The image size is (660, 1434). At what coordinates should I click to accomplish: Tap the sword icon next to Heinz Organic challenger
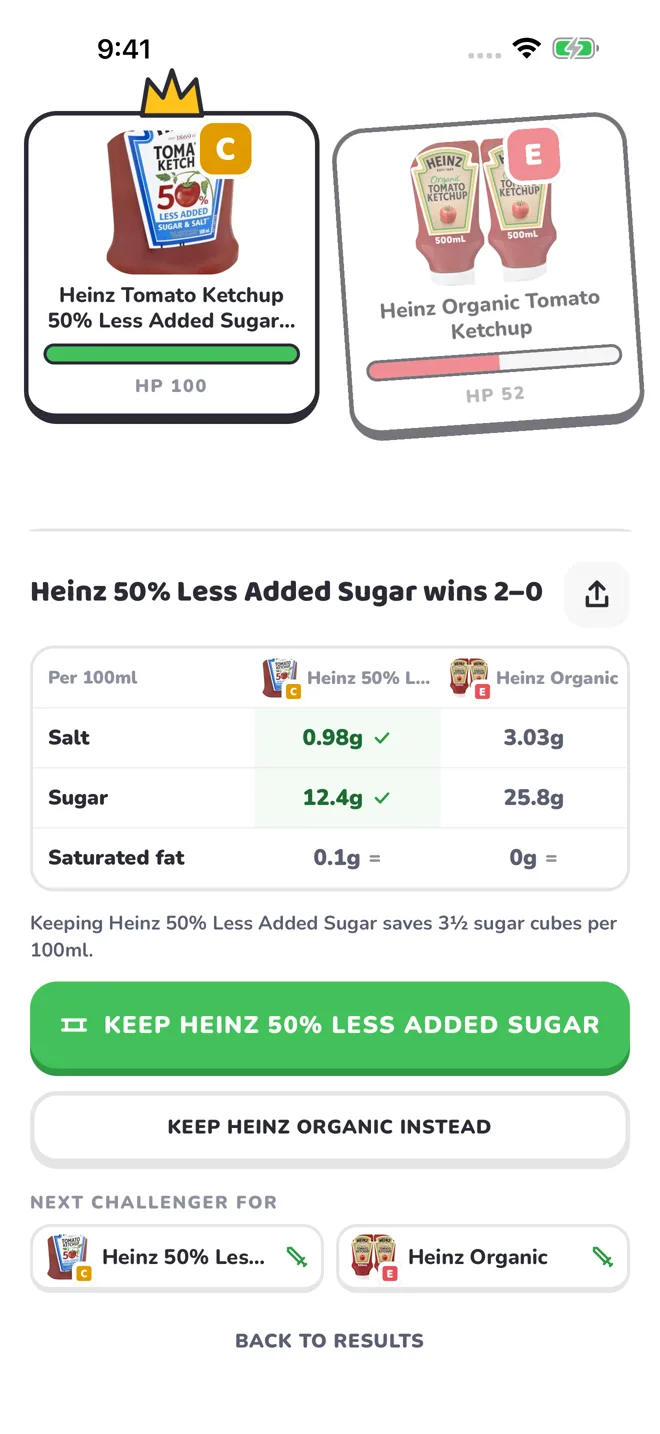[x=603, y=1257]
